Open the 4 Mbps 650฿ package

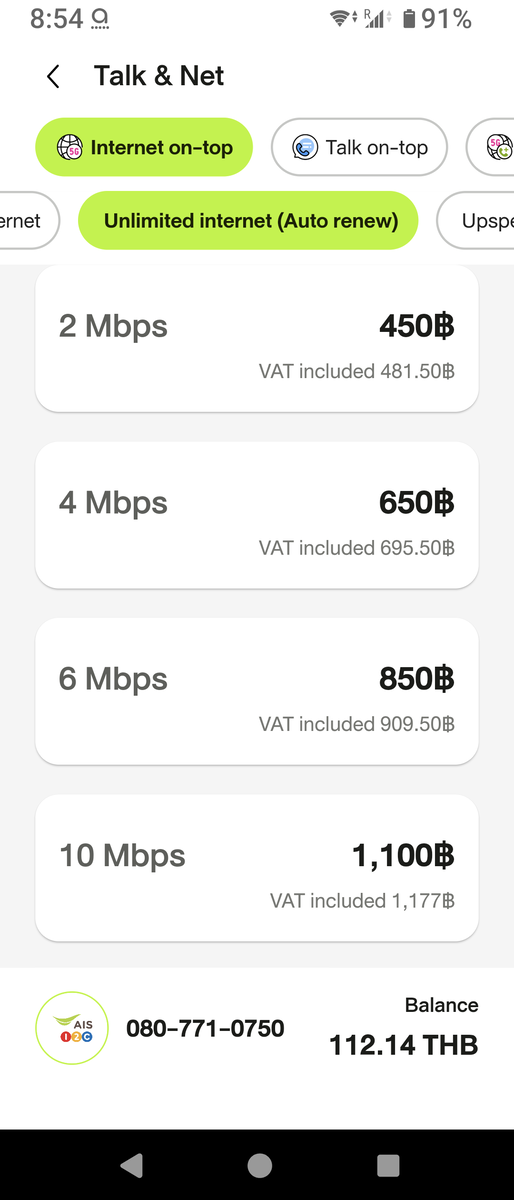[x=257, y=515]
